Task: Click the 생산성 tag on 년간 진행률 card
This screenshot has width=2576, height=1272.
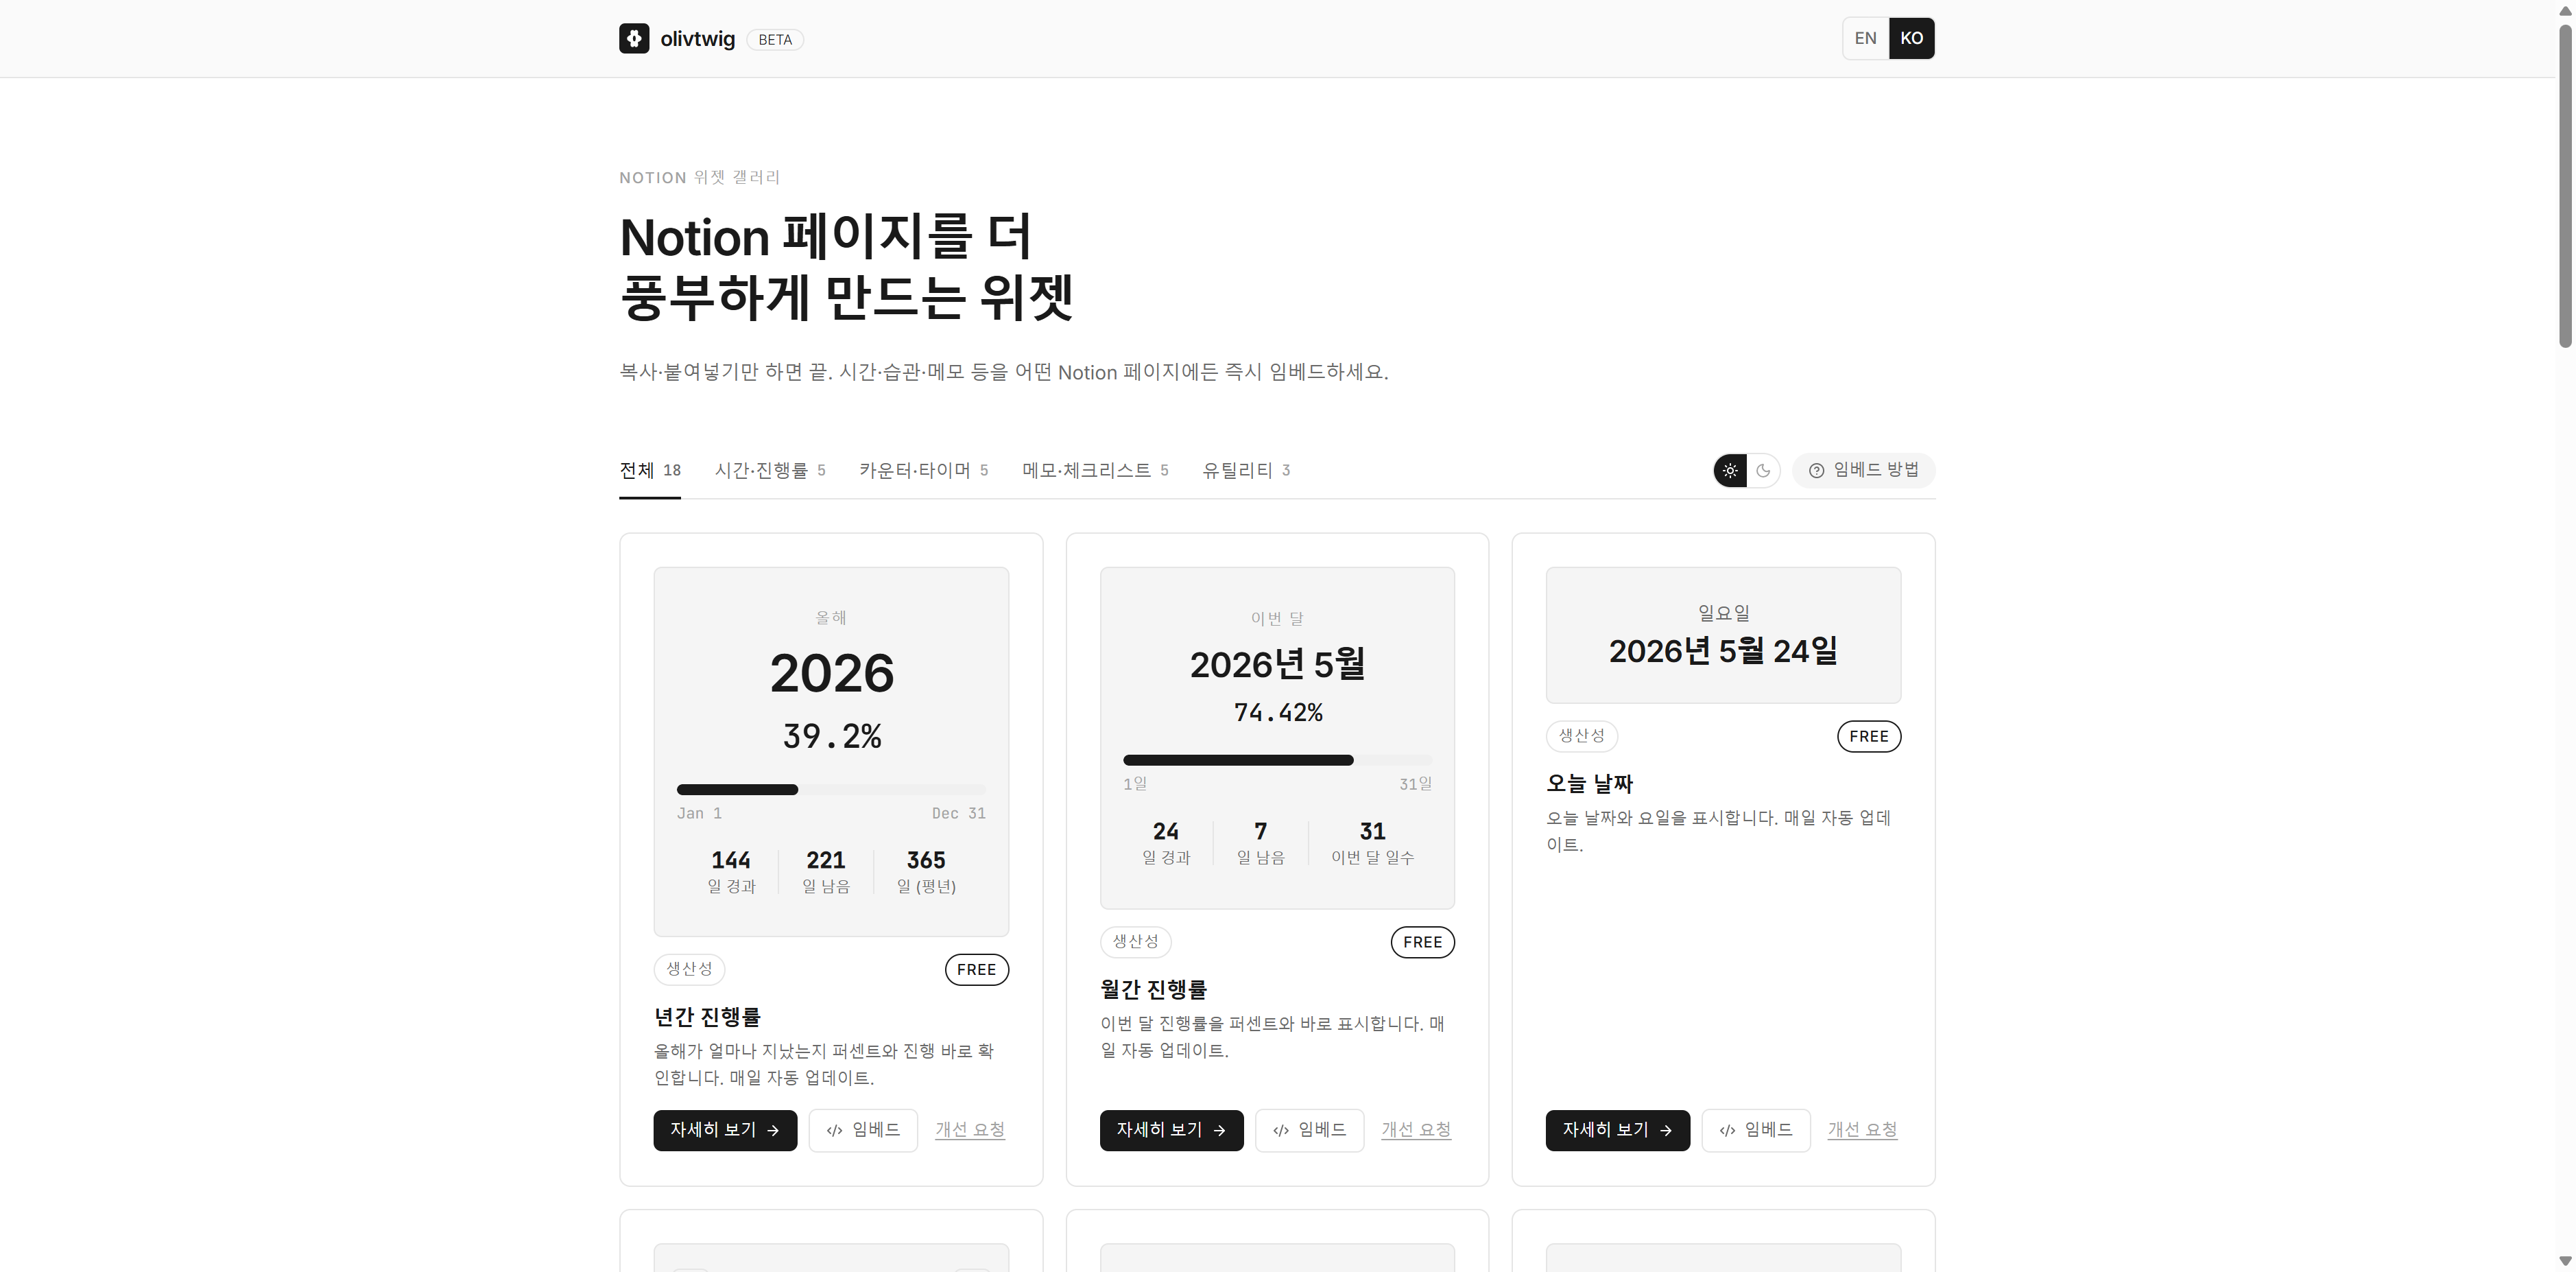Action: click(x=689, y=969)
